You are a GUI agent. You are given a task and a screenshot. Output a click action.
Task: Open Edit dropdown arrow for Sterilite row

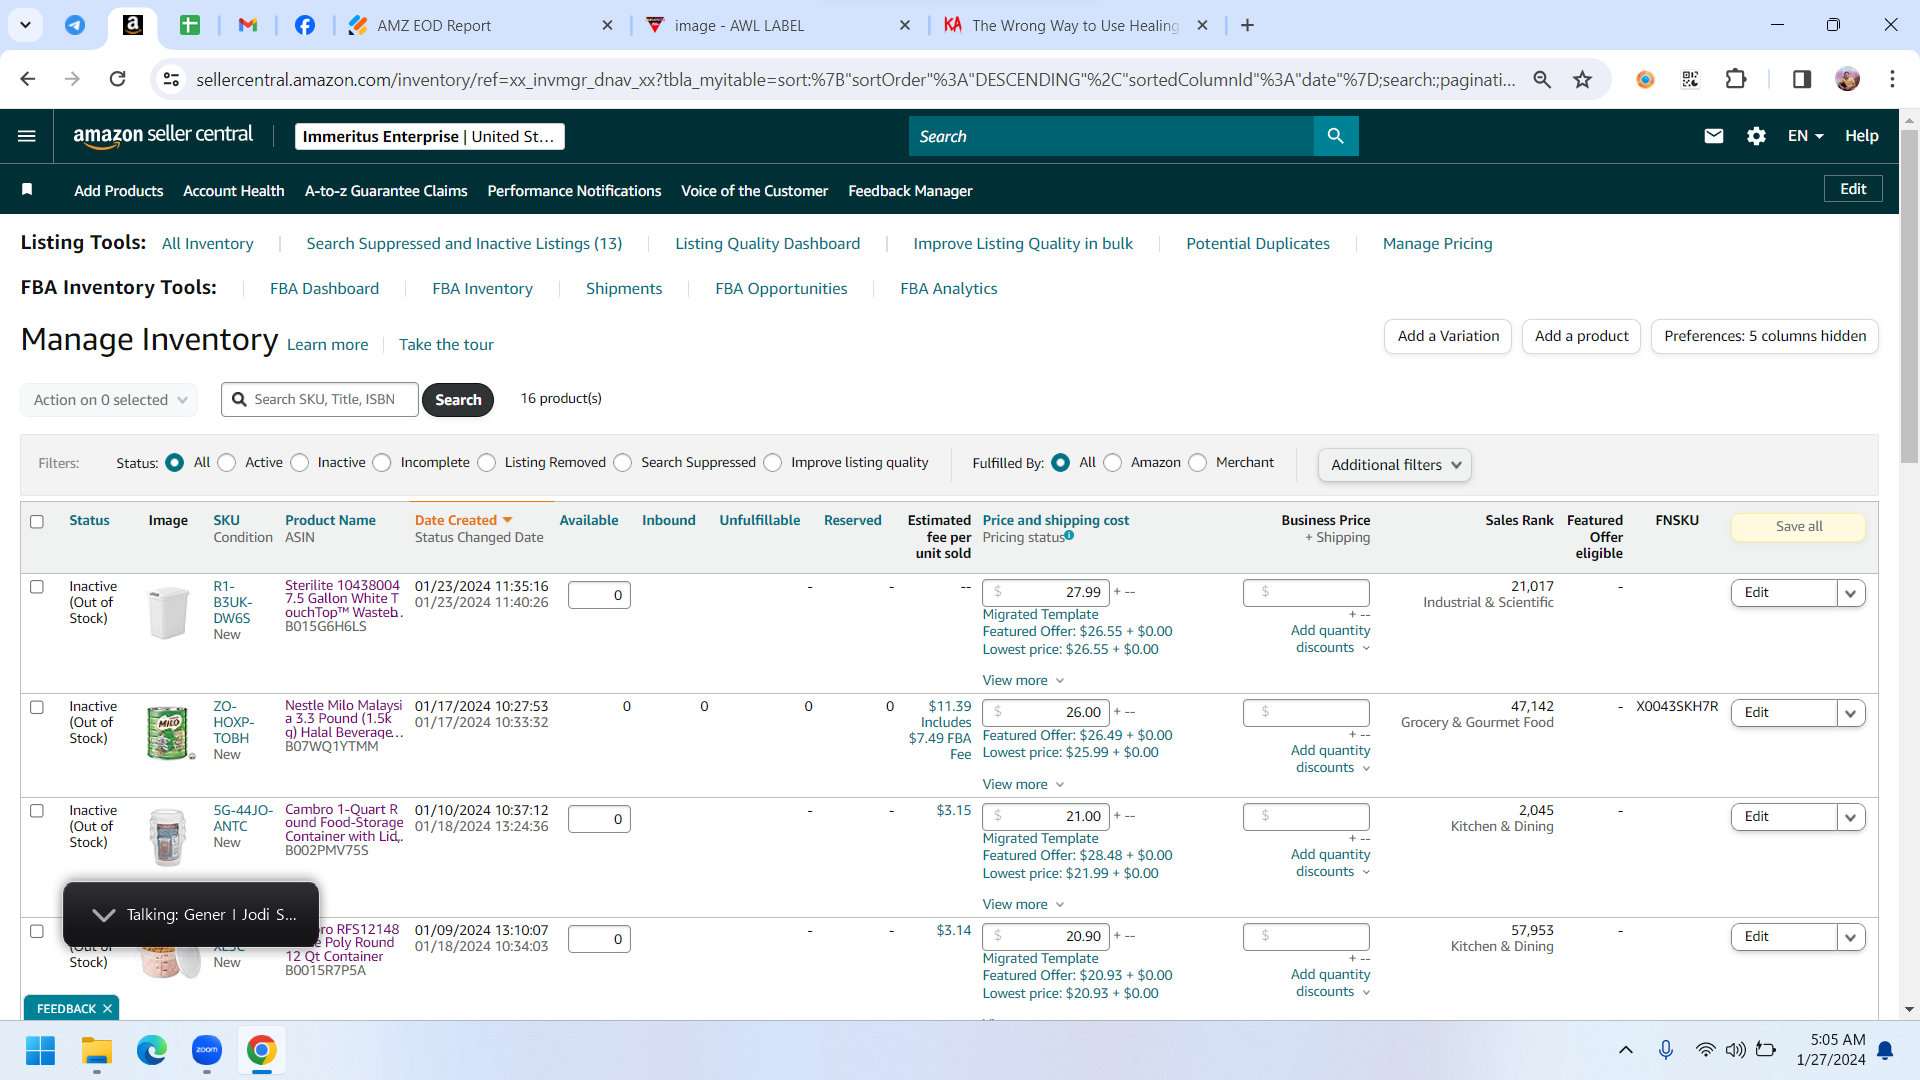pyautogui.click(x=1851, y=593)
